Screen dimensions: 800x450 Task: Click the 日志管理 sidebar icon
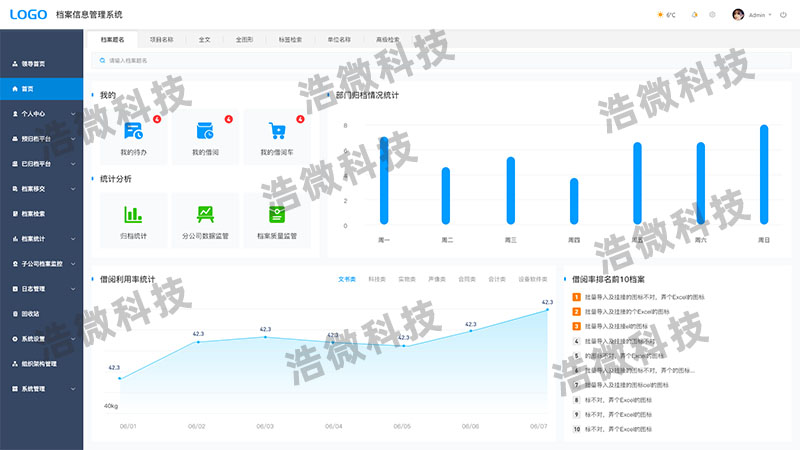pyautogui.click(x=15, y=289)
